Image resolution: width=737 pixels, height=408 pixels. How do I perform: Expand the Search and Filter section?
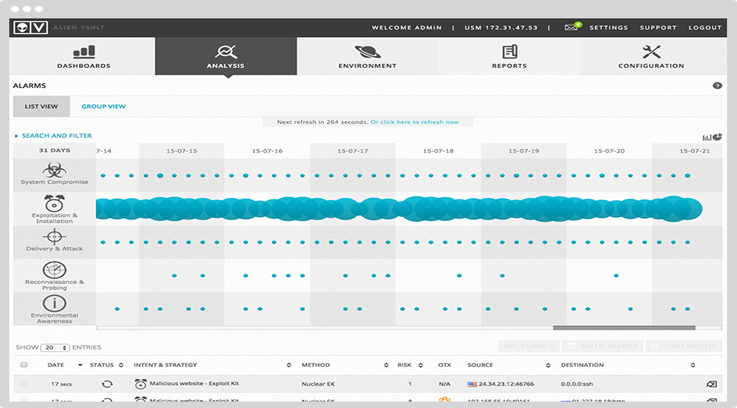pos(53,135)
